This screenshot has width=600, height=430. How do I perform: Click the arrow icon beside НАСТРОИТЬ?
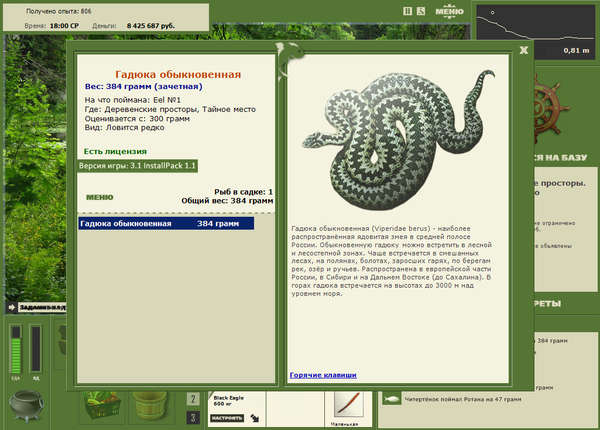tap(255, 418)
